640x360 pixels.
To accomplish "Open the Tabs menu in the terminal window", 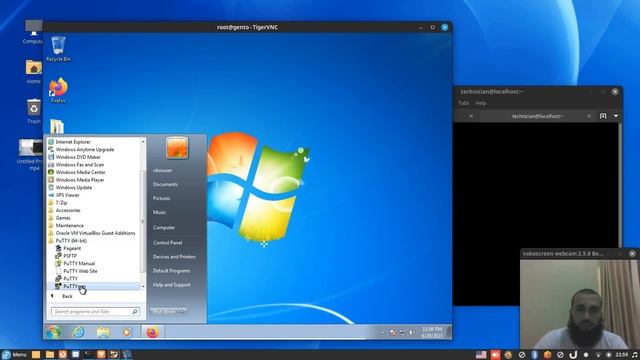I will coord(463,103).
